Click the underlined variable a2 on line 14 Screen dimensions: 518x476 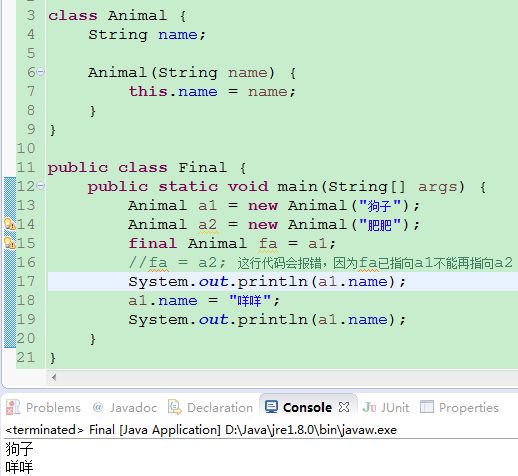coord(208,225)
